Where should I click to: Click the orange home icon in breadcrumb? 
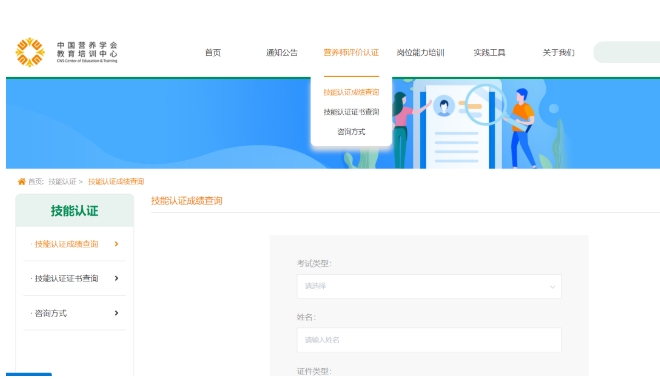21,181
